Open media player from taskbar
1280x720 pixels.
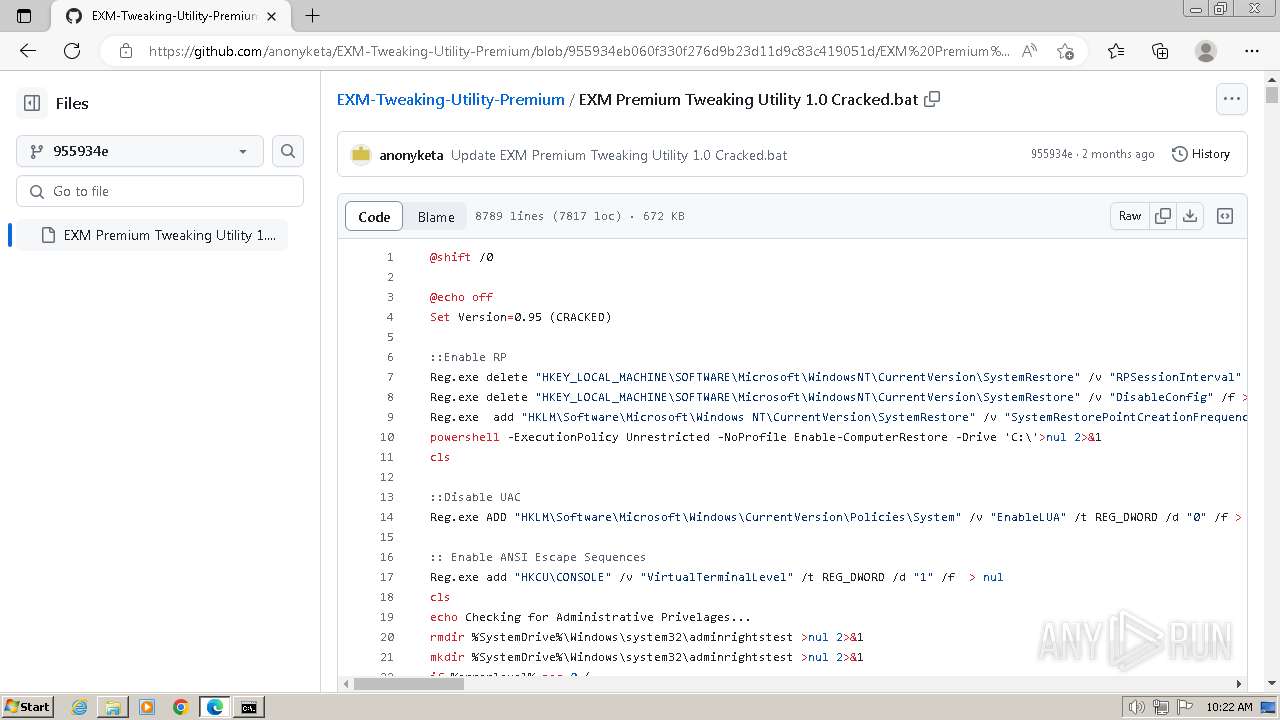[x=147, y=707]
